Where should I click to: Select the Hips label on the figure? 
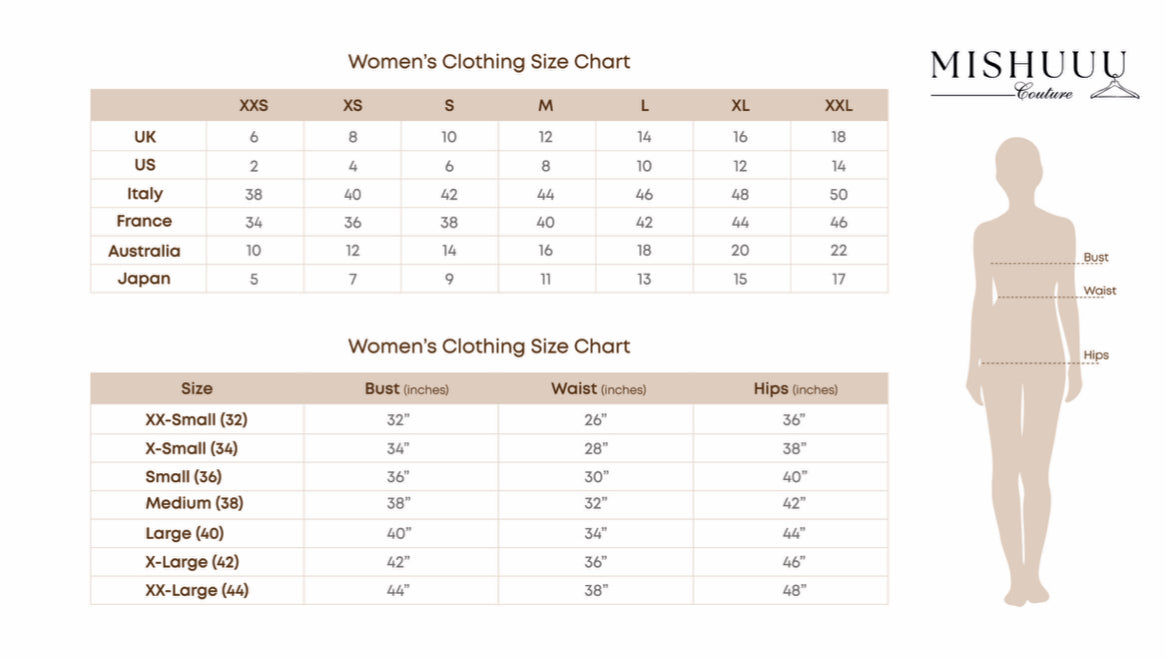pyautogui.click(x=1096, y=355)
